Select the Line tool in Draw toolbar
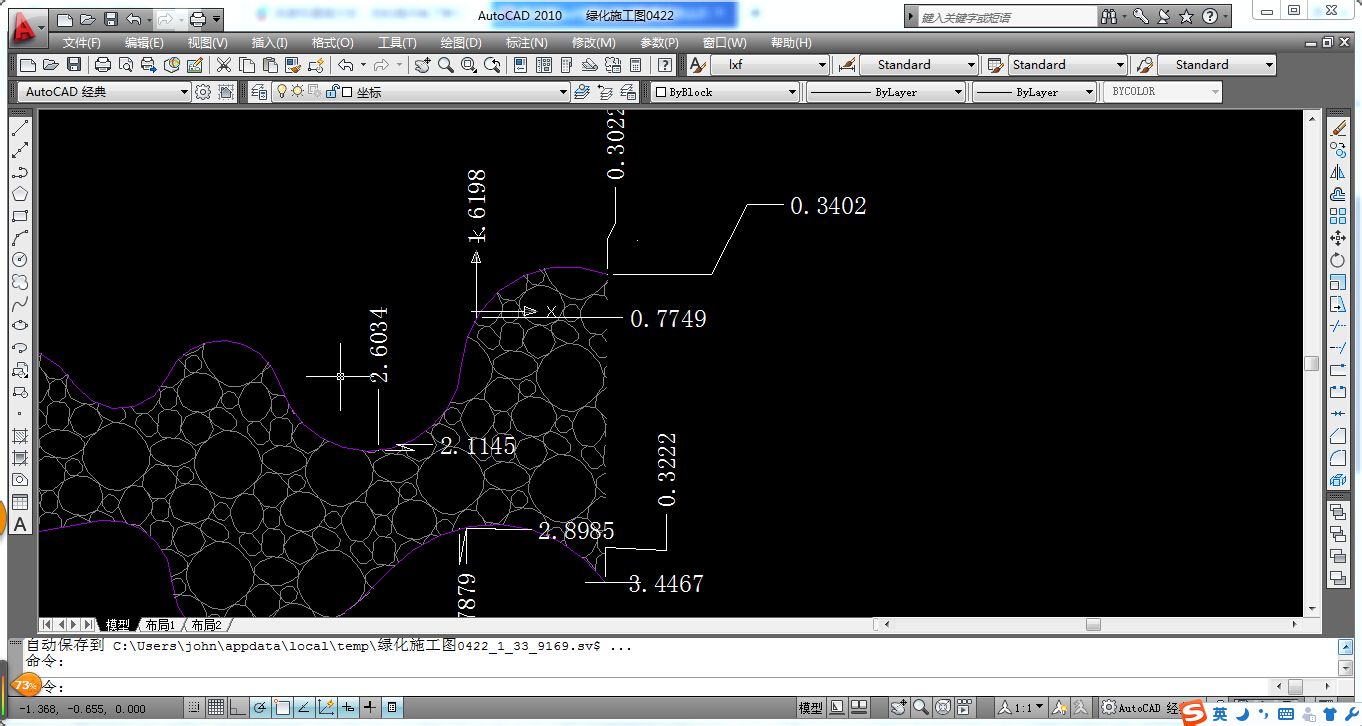The width and height of the screenshot is (1362, 726). point(20,128)
